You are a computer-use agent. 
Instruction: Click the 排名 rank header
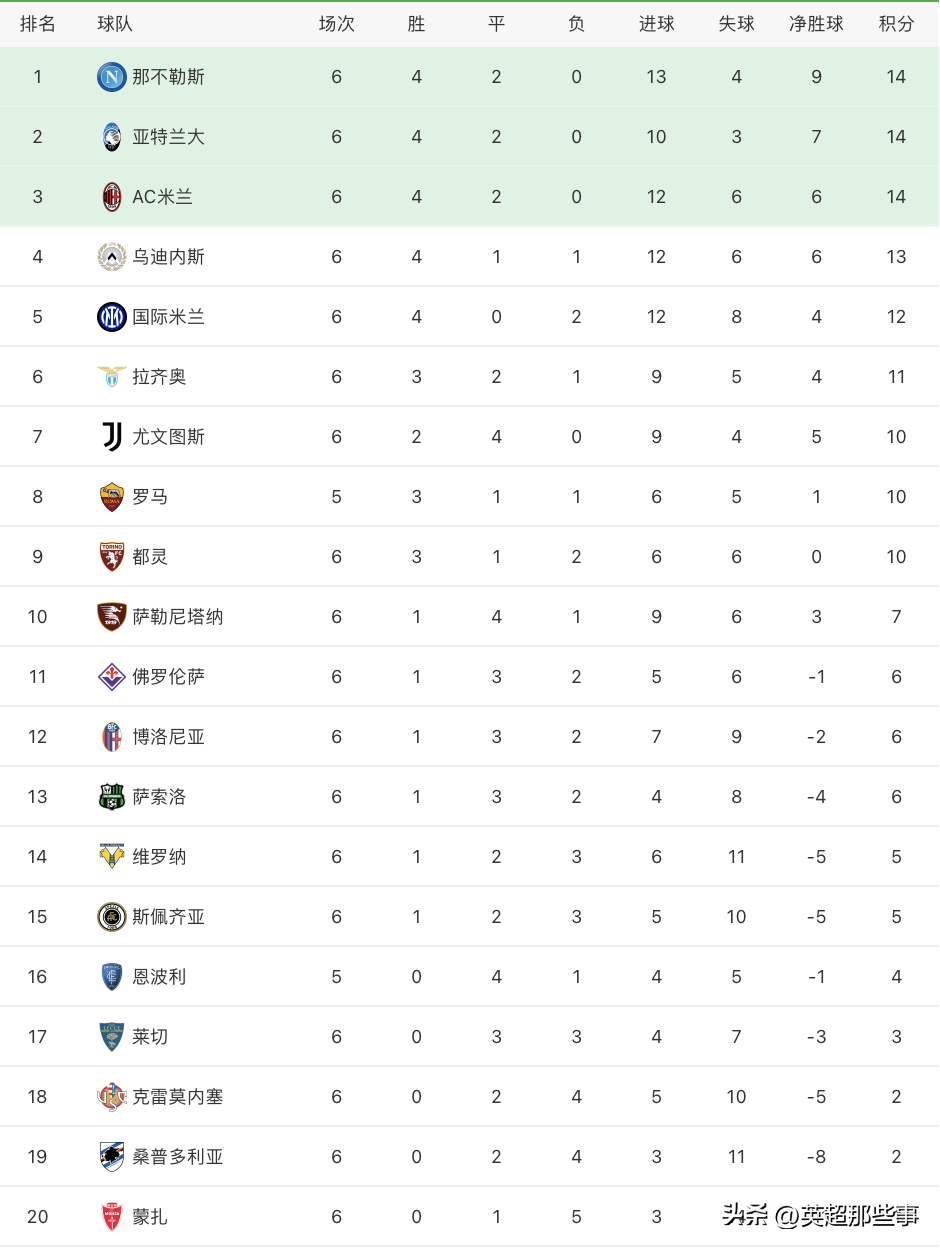pyautogui.click(x=38, y=24)
